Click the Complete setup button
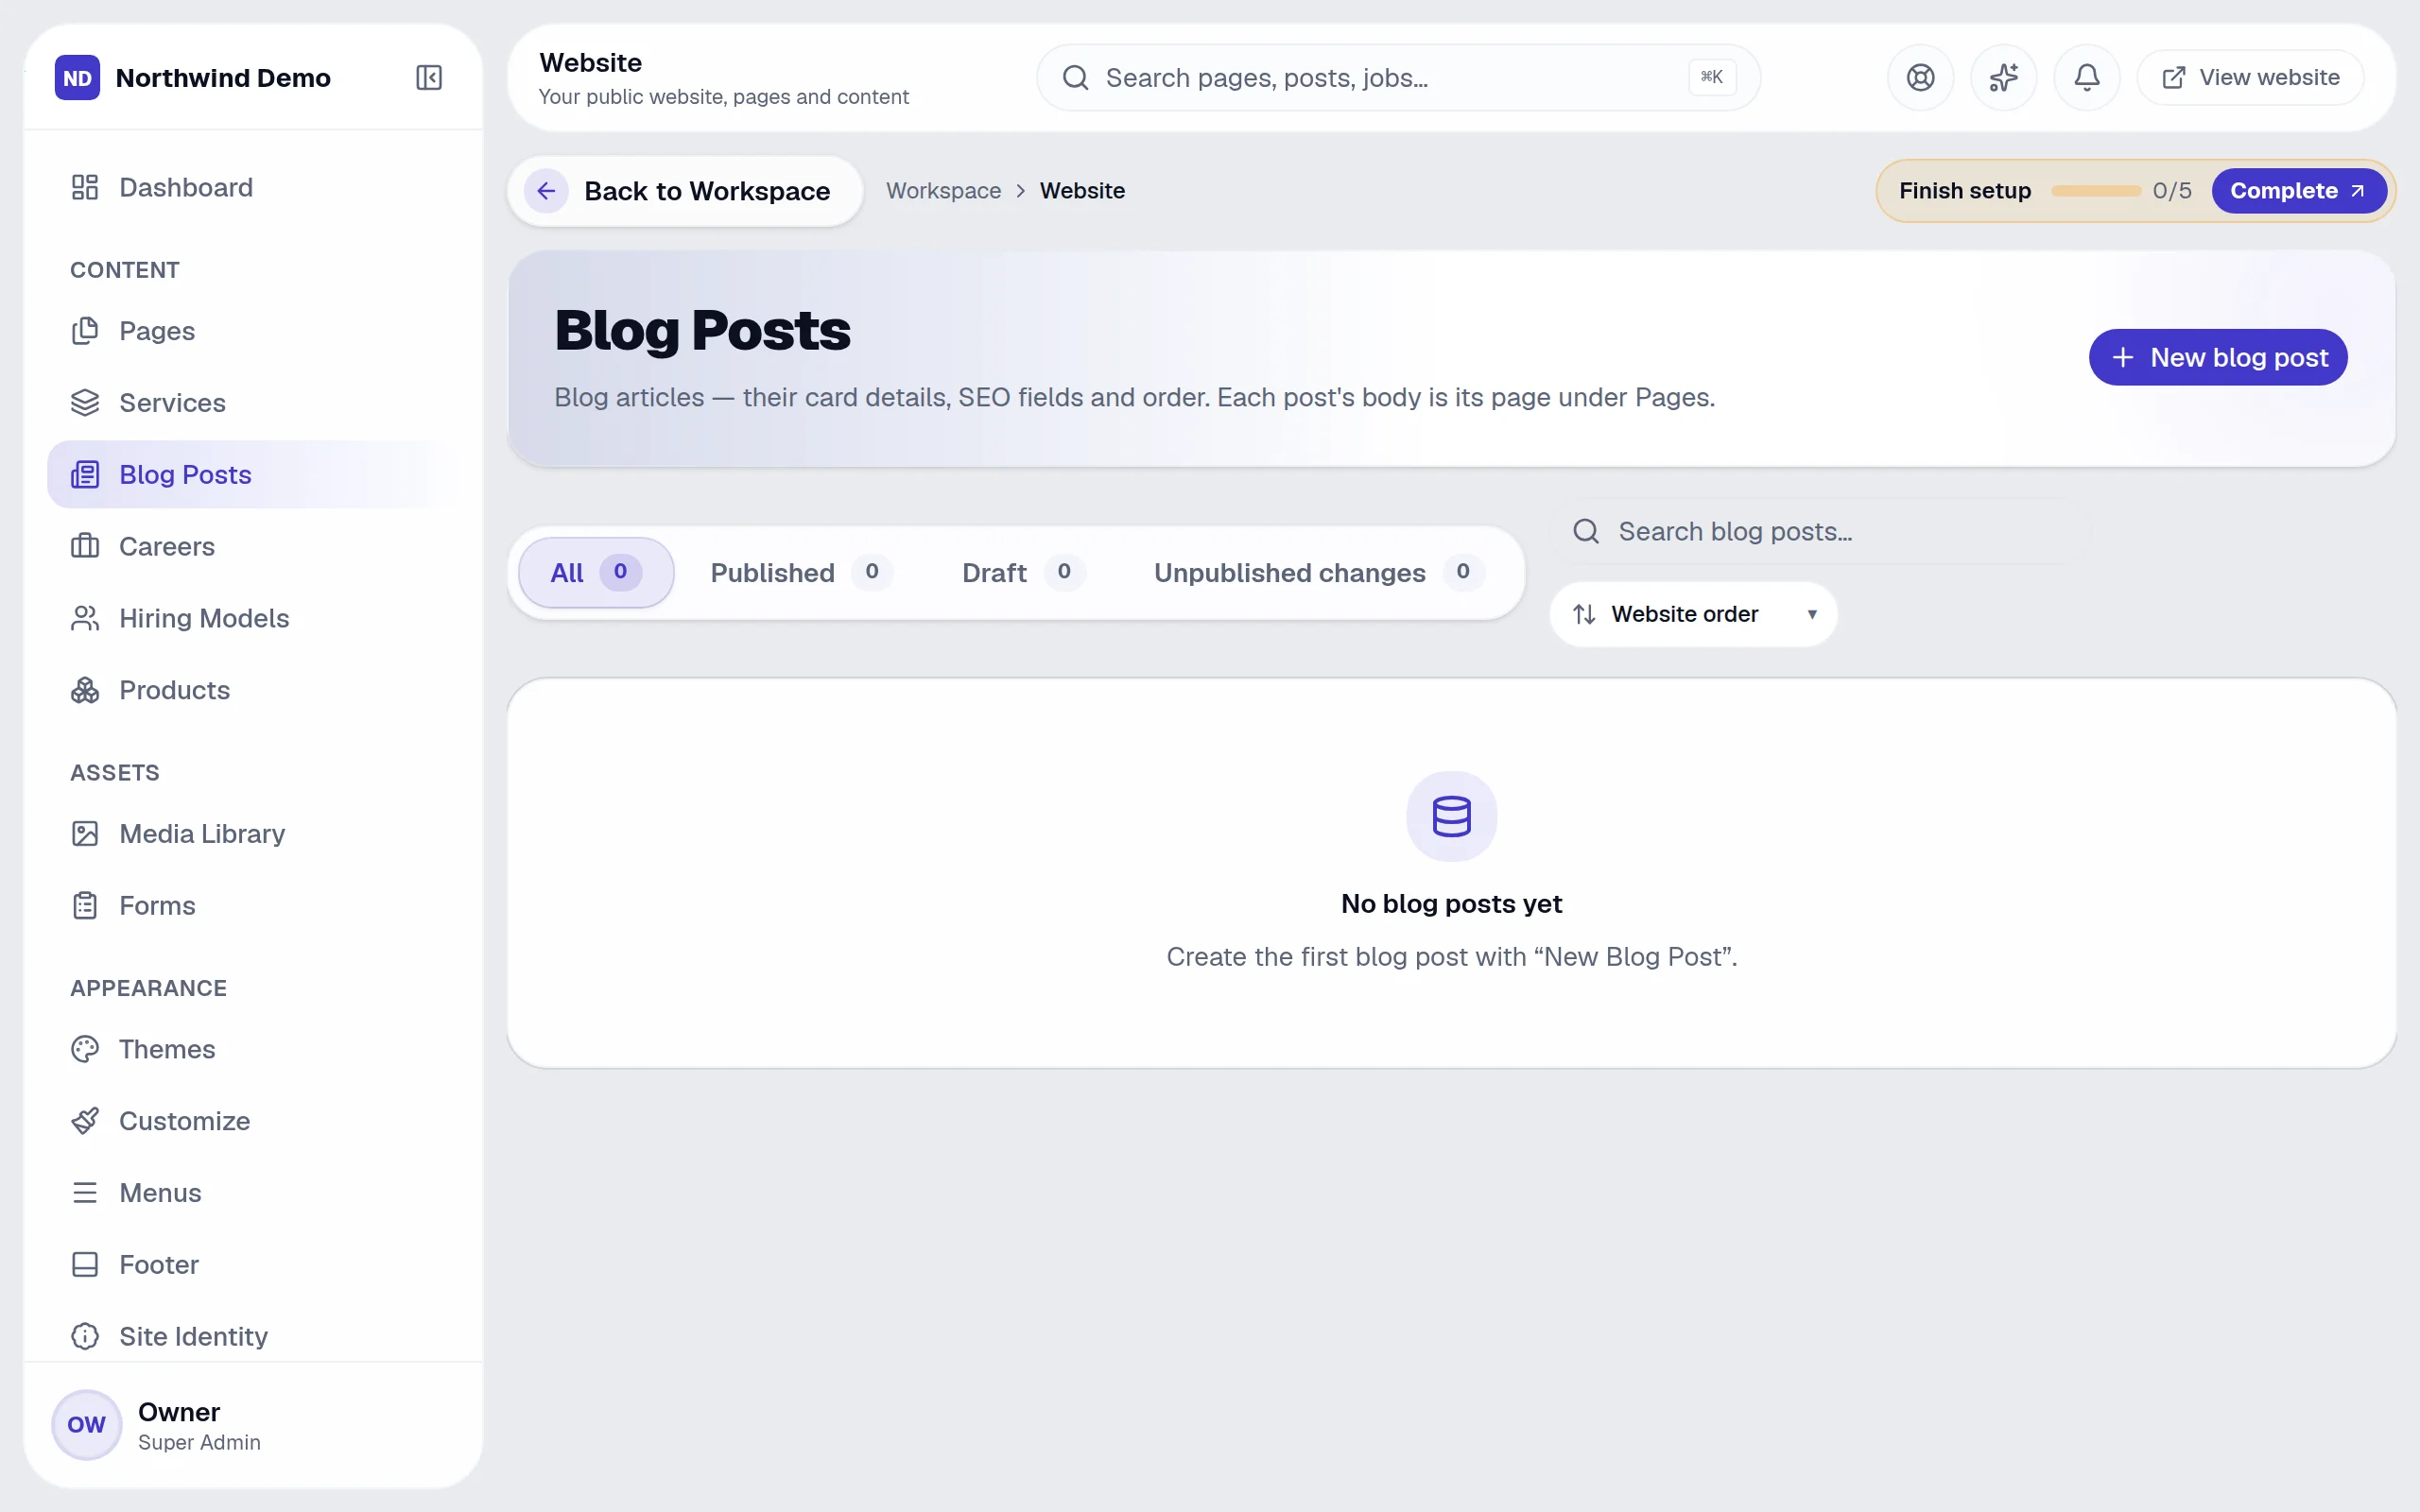Image resolution: width=2420 pixels, height=1512 pixels. pos(2298,191)
